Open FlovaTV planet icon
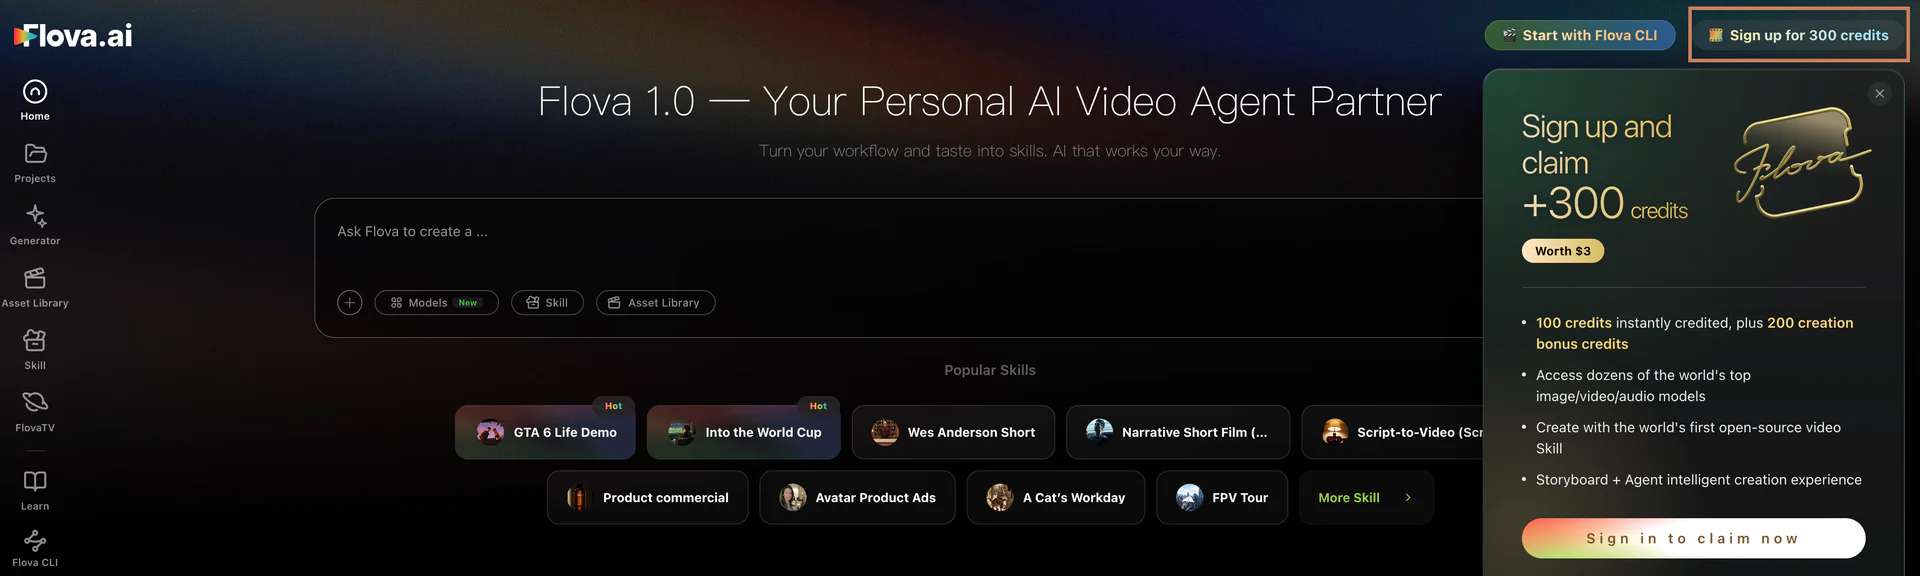 click(35, 402)
